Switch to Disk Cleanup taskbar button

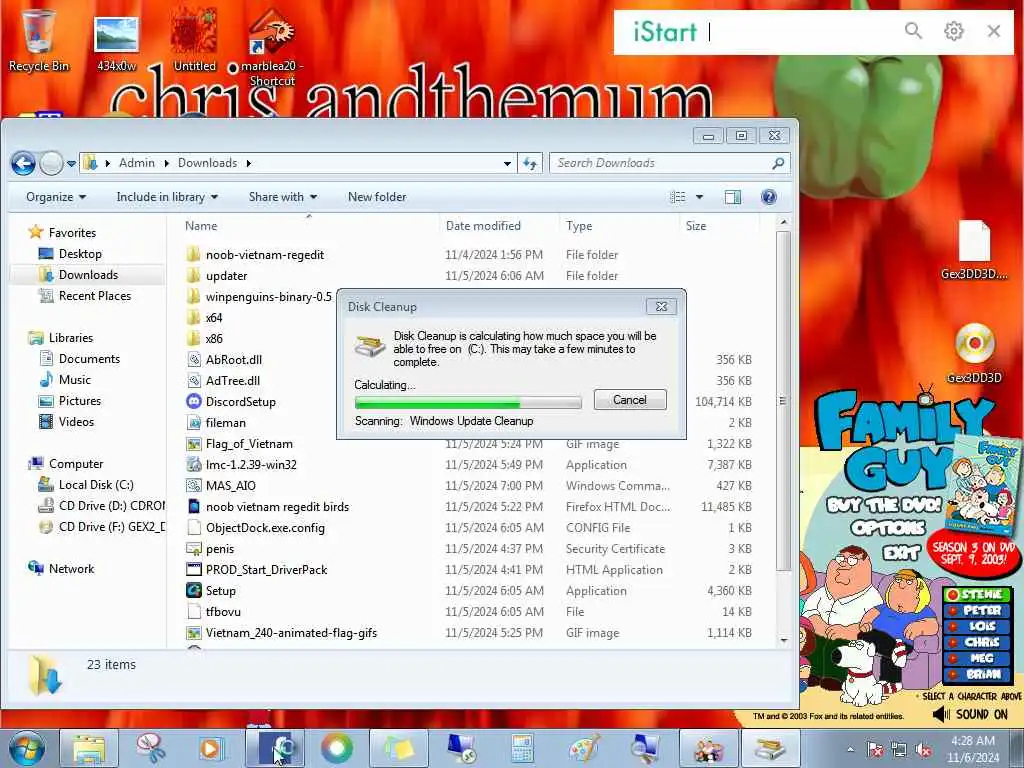click(x=769, y=748)
